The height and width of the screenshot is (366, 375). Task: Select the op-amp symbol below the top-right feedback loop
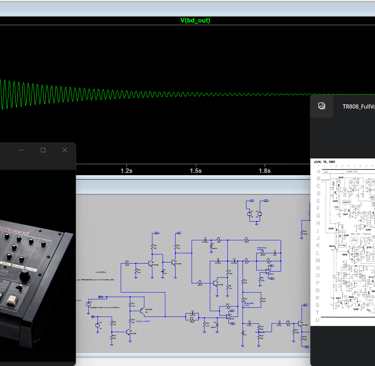(268, 272)
